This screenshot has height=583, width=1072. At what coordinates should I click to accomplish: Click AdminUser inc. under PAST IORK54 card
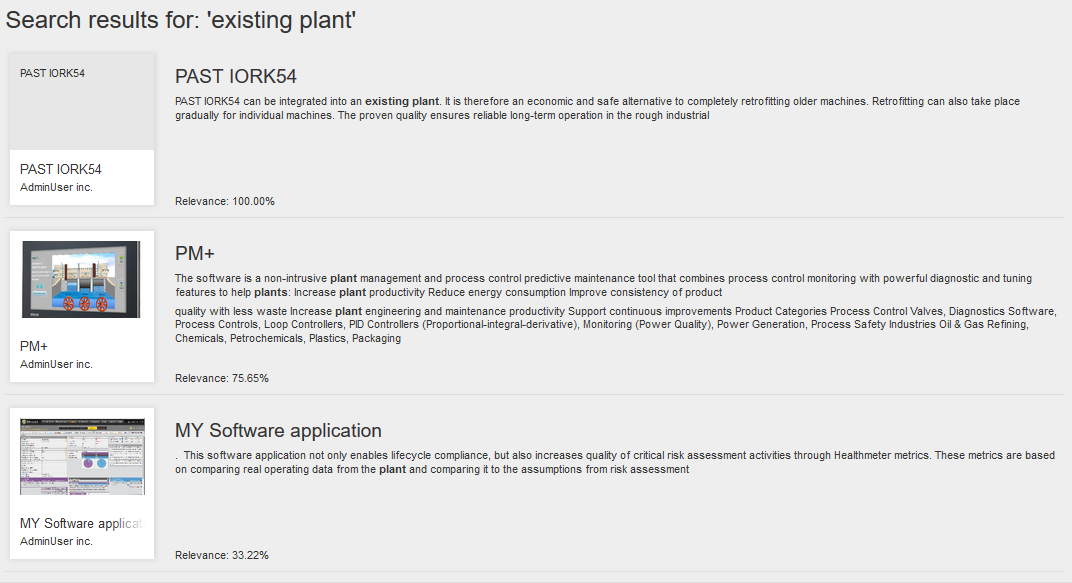56,187
